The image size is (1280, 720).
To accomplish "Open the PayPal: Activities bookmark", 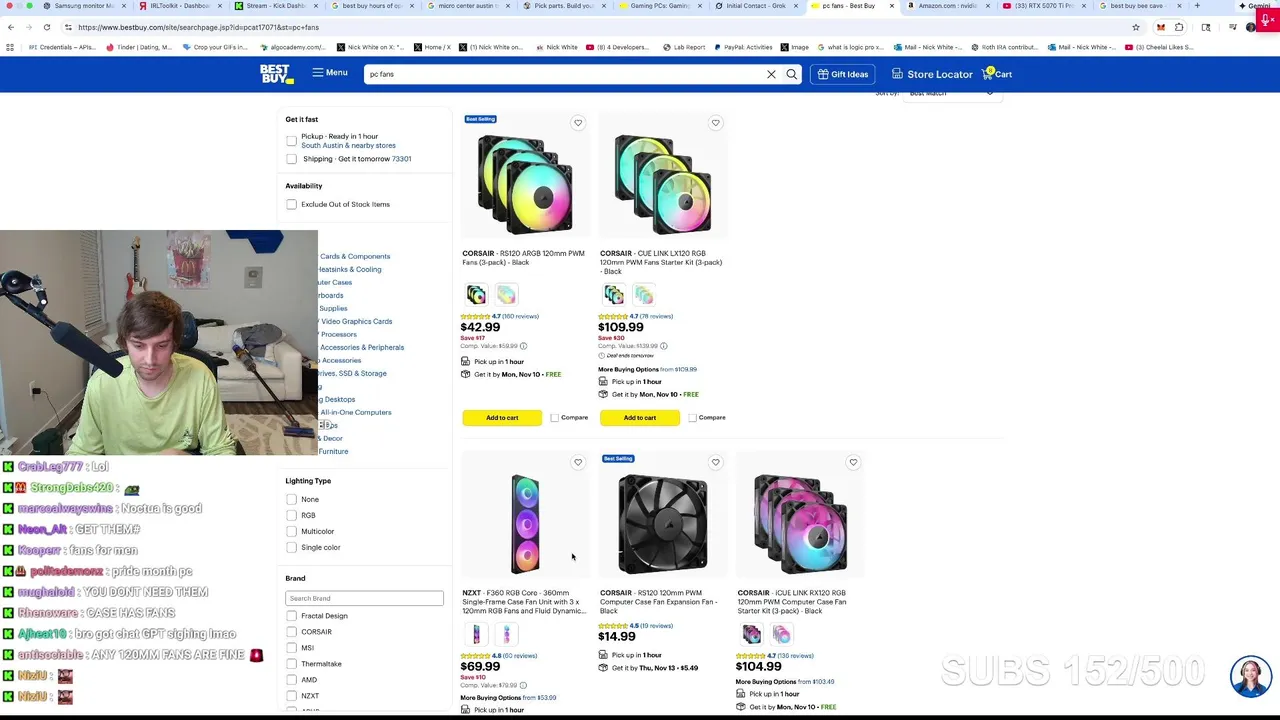I will [x=743, y=47].
